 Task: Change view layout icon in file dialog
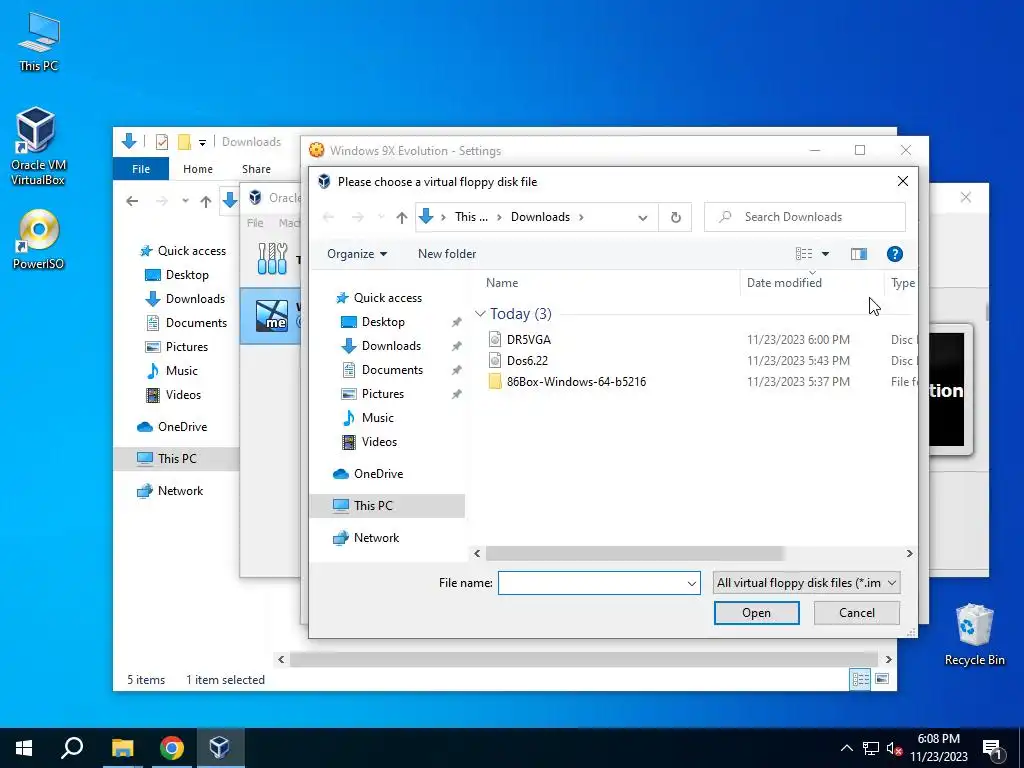804,254
